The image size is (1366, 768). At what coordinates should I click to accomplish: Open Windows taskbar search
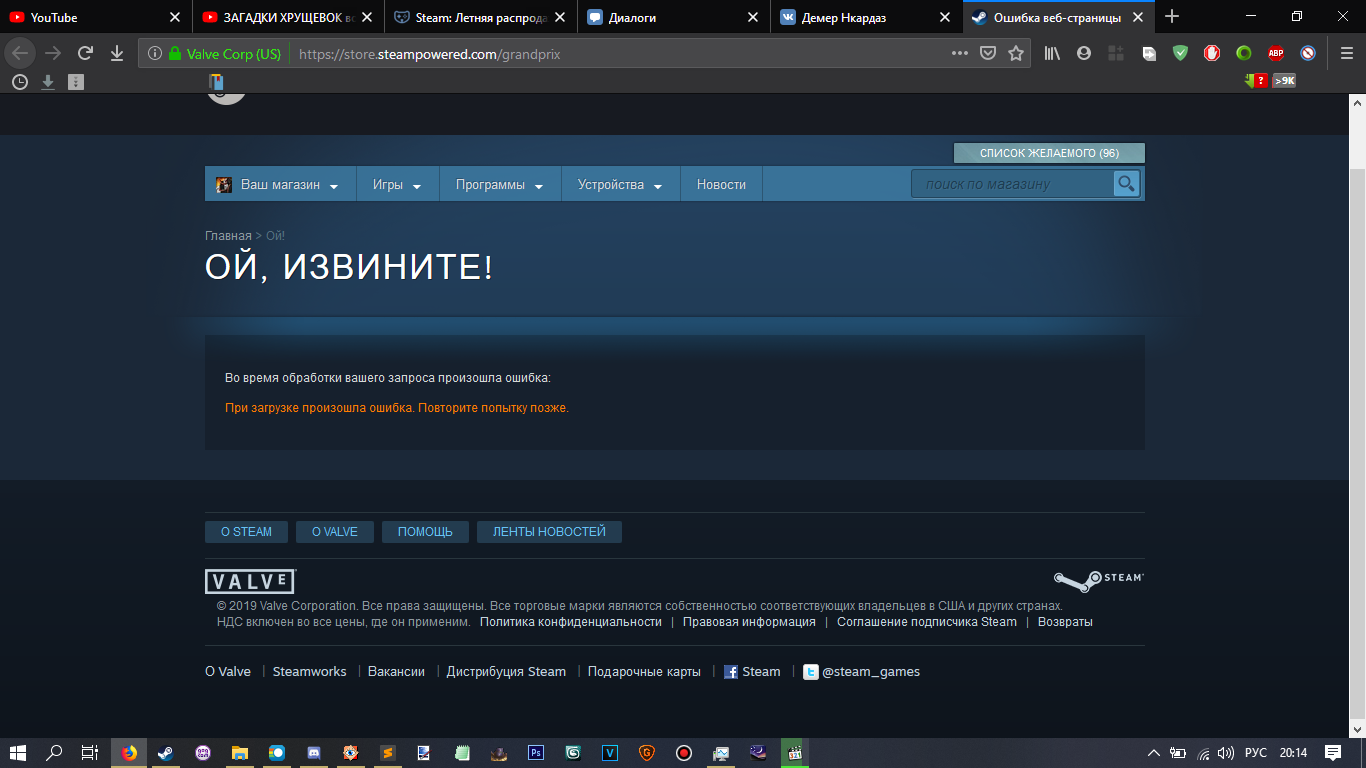(x=55, y=753)
